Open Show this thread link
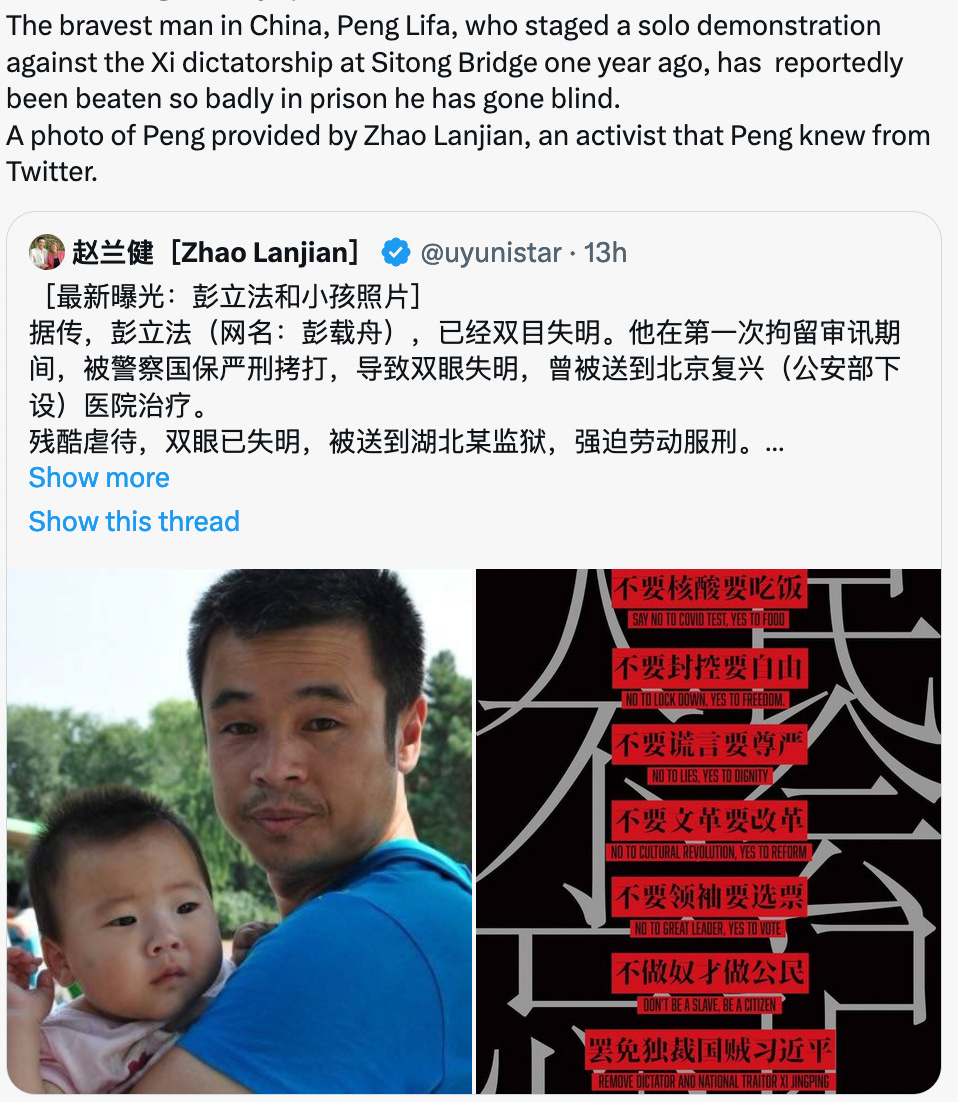Viewport: 958px width, 1102px height. (x=134, y=521)
